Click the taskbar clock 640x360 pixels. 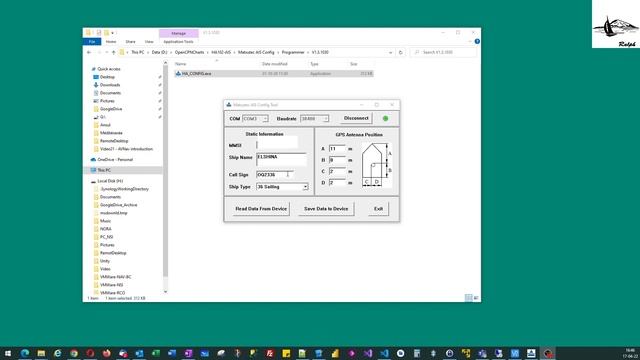point(630,353)
